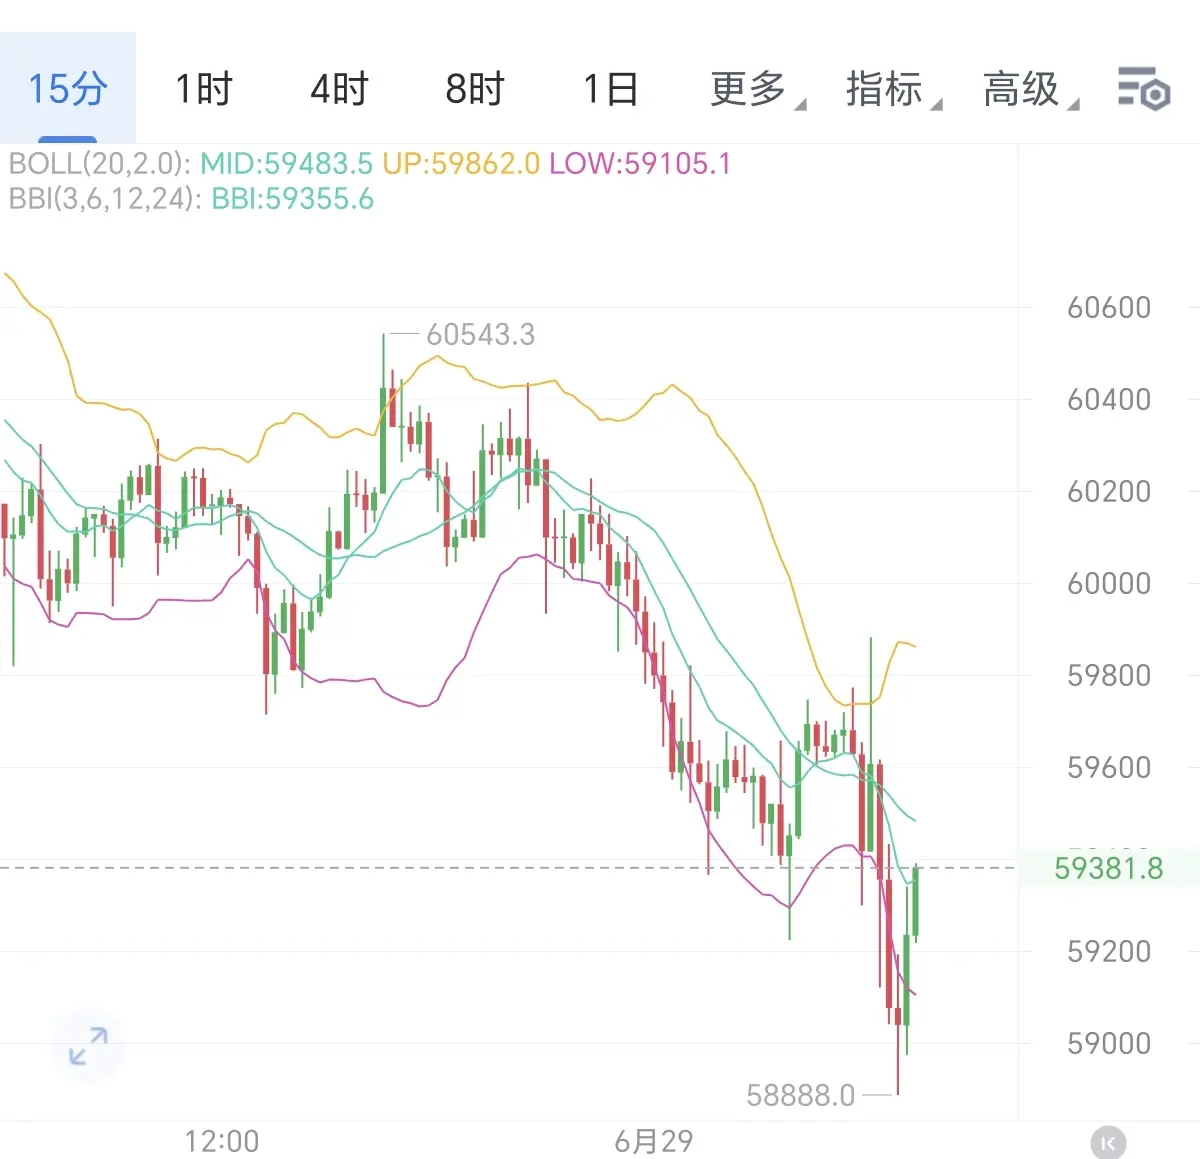
Task: Tap the current price tag 59381.8
Action: [x=1109, y=868]
